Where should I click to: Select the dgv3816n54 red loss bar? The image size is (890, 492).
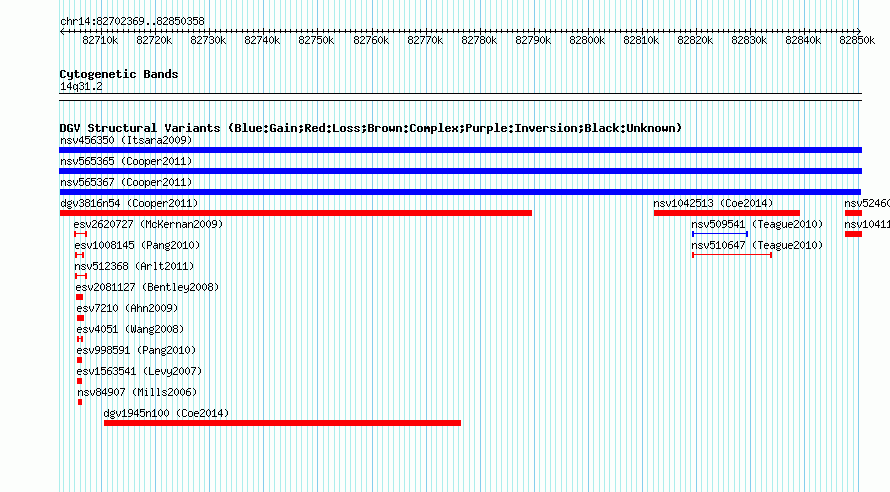[x=296, y=213]
